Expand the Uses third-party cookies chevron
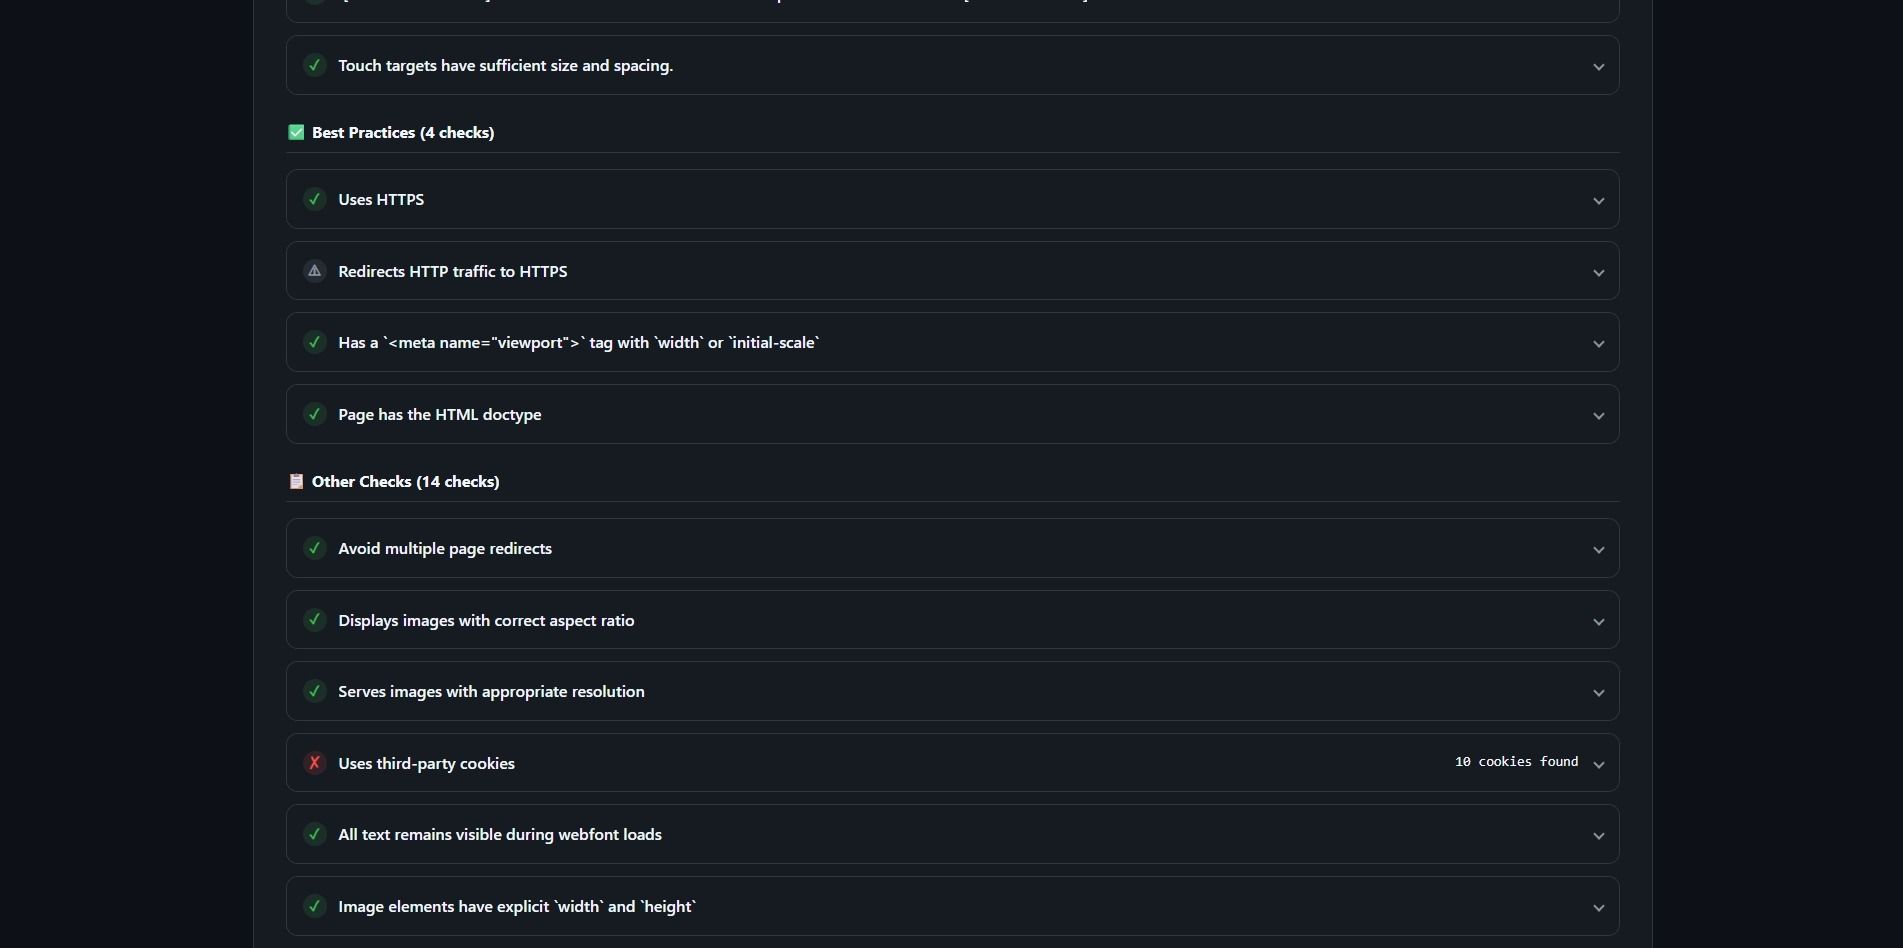The width and height of the screenshot is (1903, 948). (x=1598, y=765)
